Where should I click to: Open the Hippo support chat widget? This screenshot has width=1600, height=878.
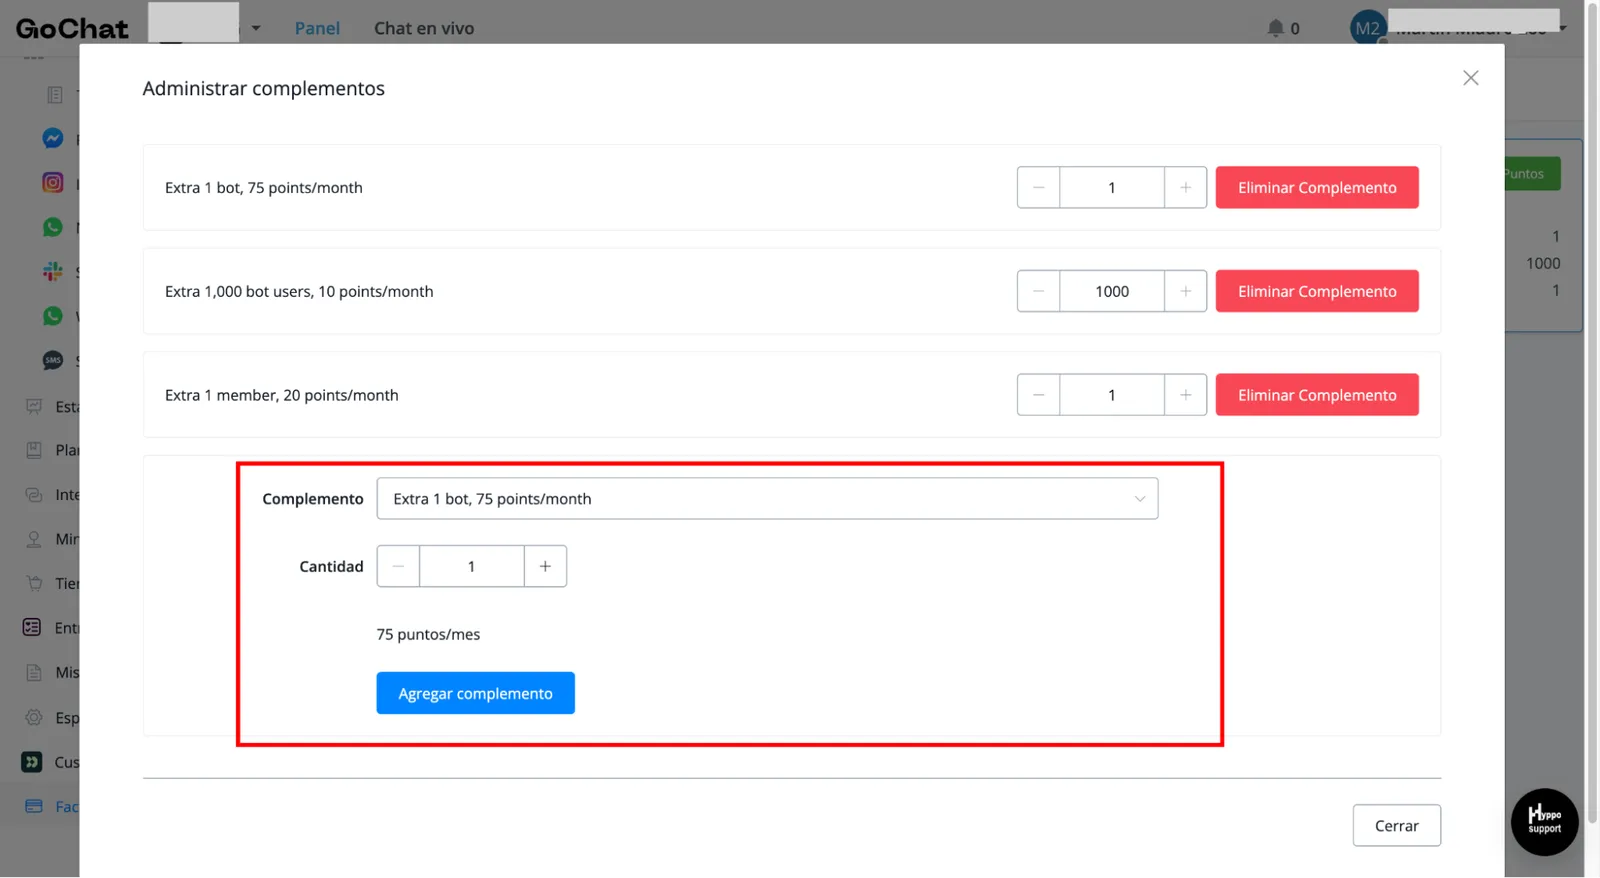pyautogui.click(x=1544, y=822)
